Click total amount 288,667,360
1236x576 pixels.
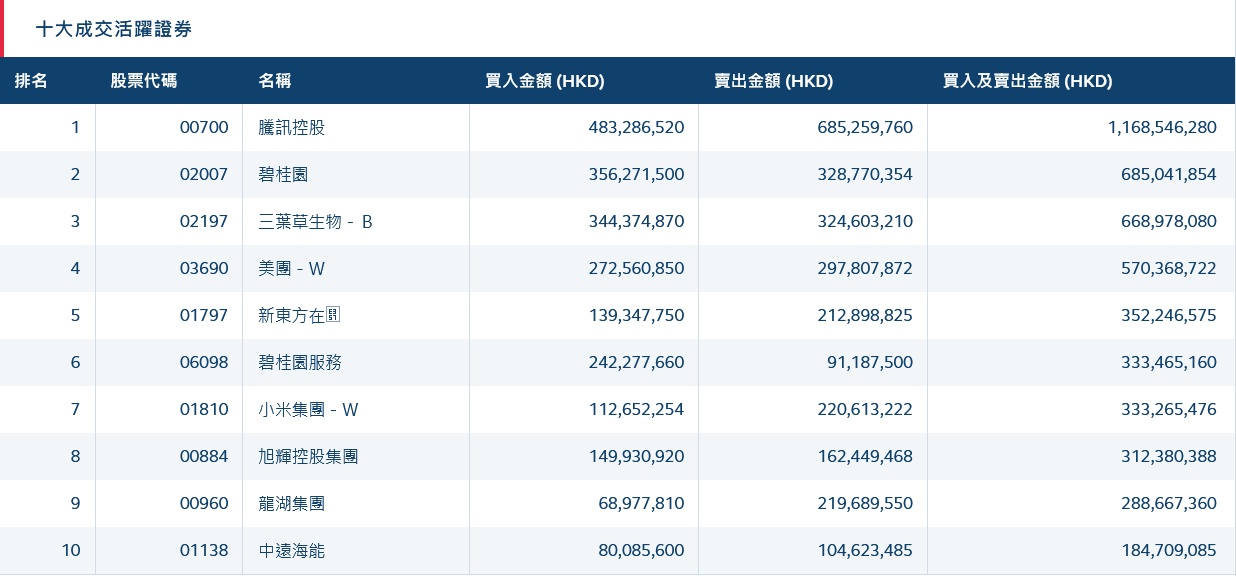coord(1169,504)
